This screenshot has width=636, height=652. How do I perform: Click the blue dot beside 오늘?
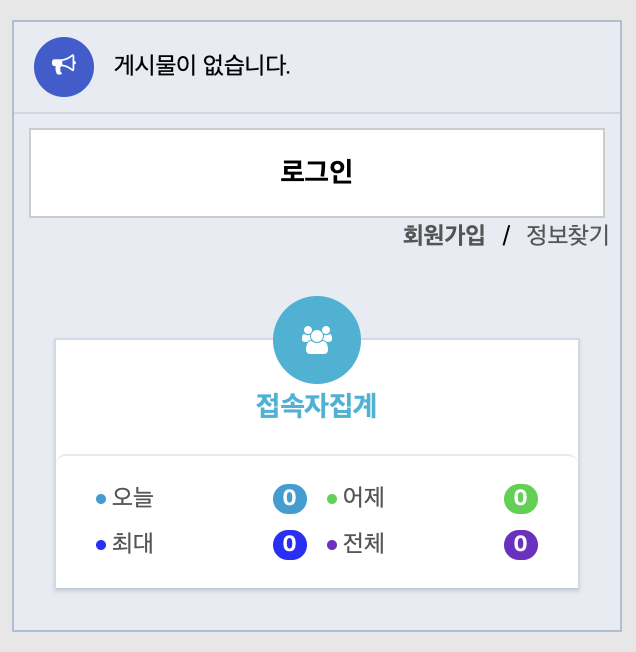(100, 498)
